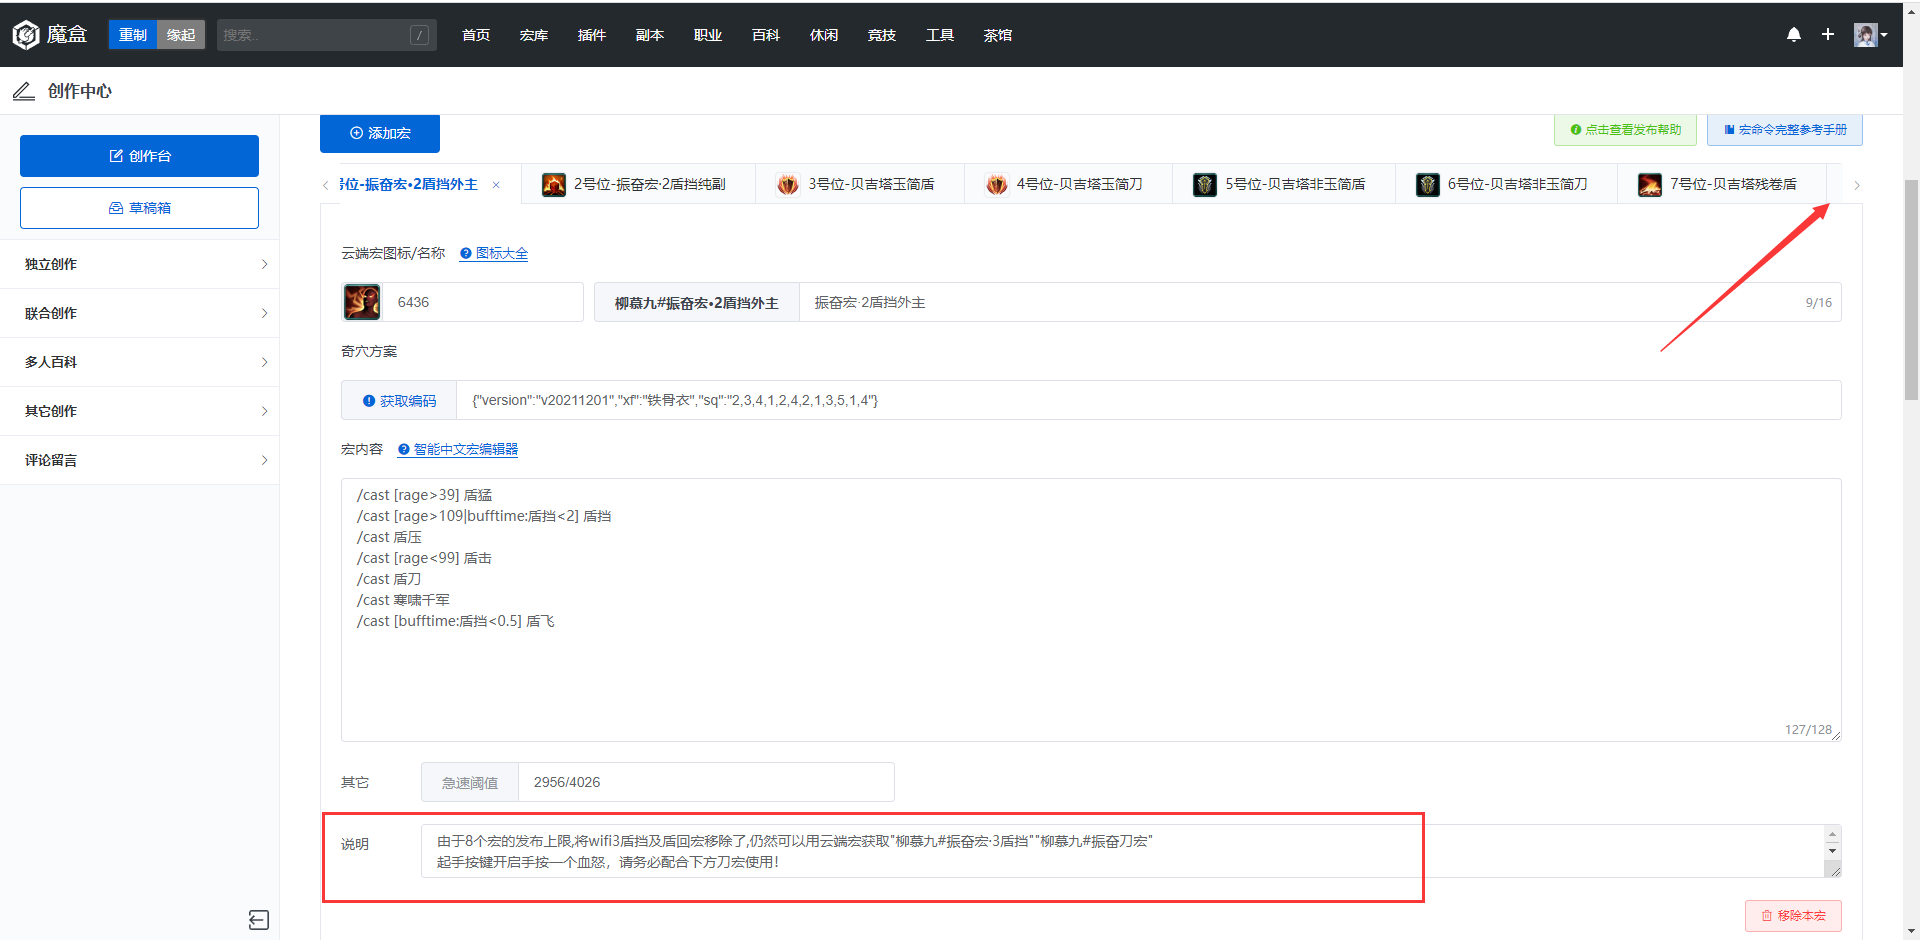Close the 振奋宏·2盾挡外主 tab
1920x940 pixels.
(496, 184)
